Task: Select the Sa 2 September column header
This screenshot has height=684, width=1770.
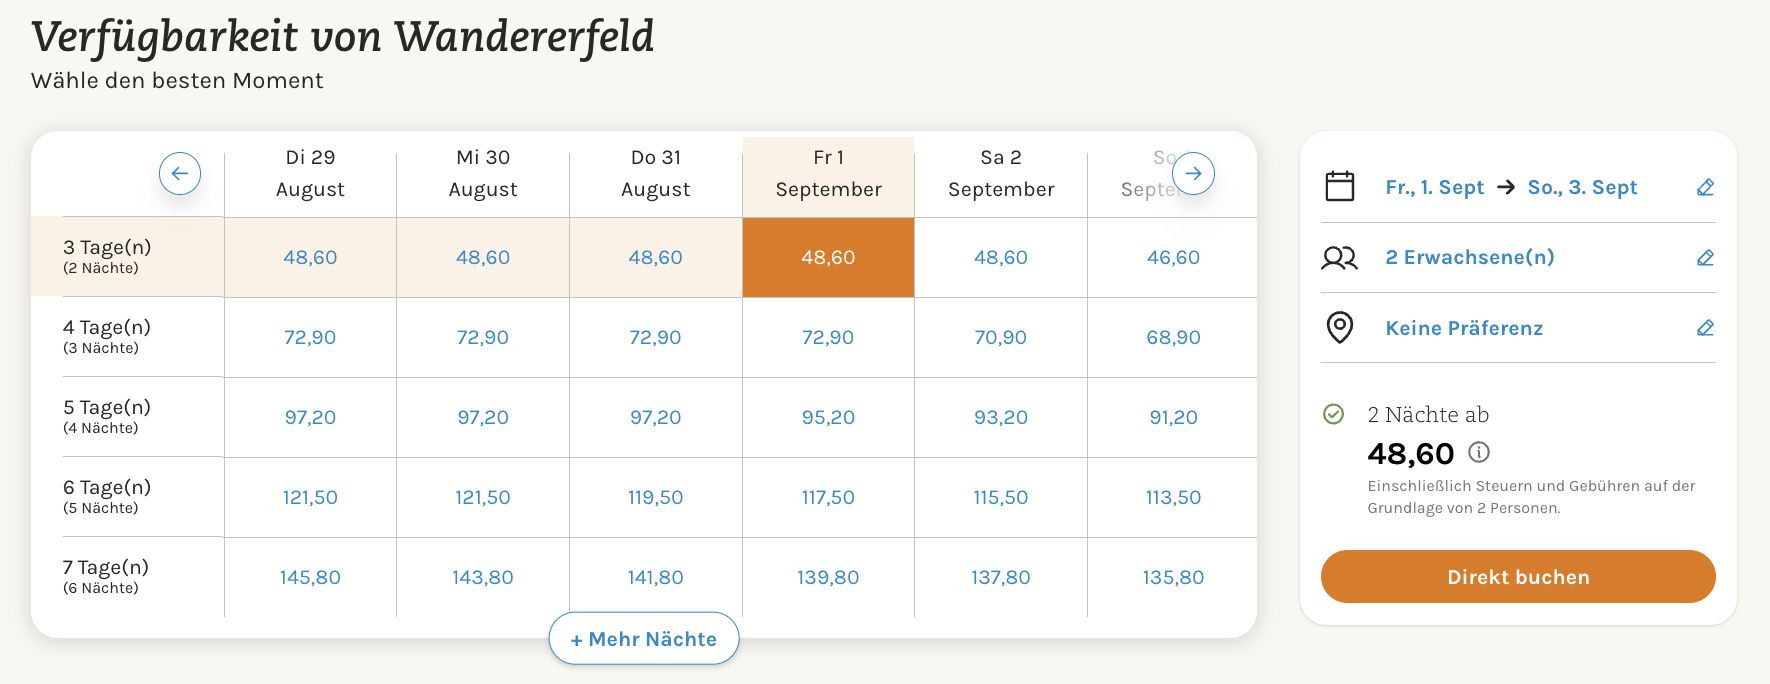Action: (x=1001, y=174)
